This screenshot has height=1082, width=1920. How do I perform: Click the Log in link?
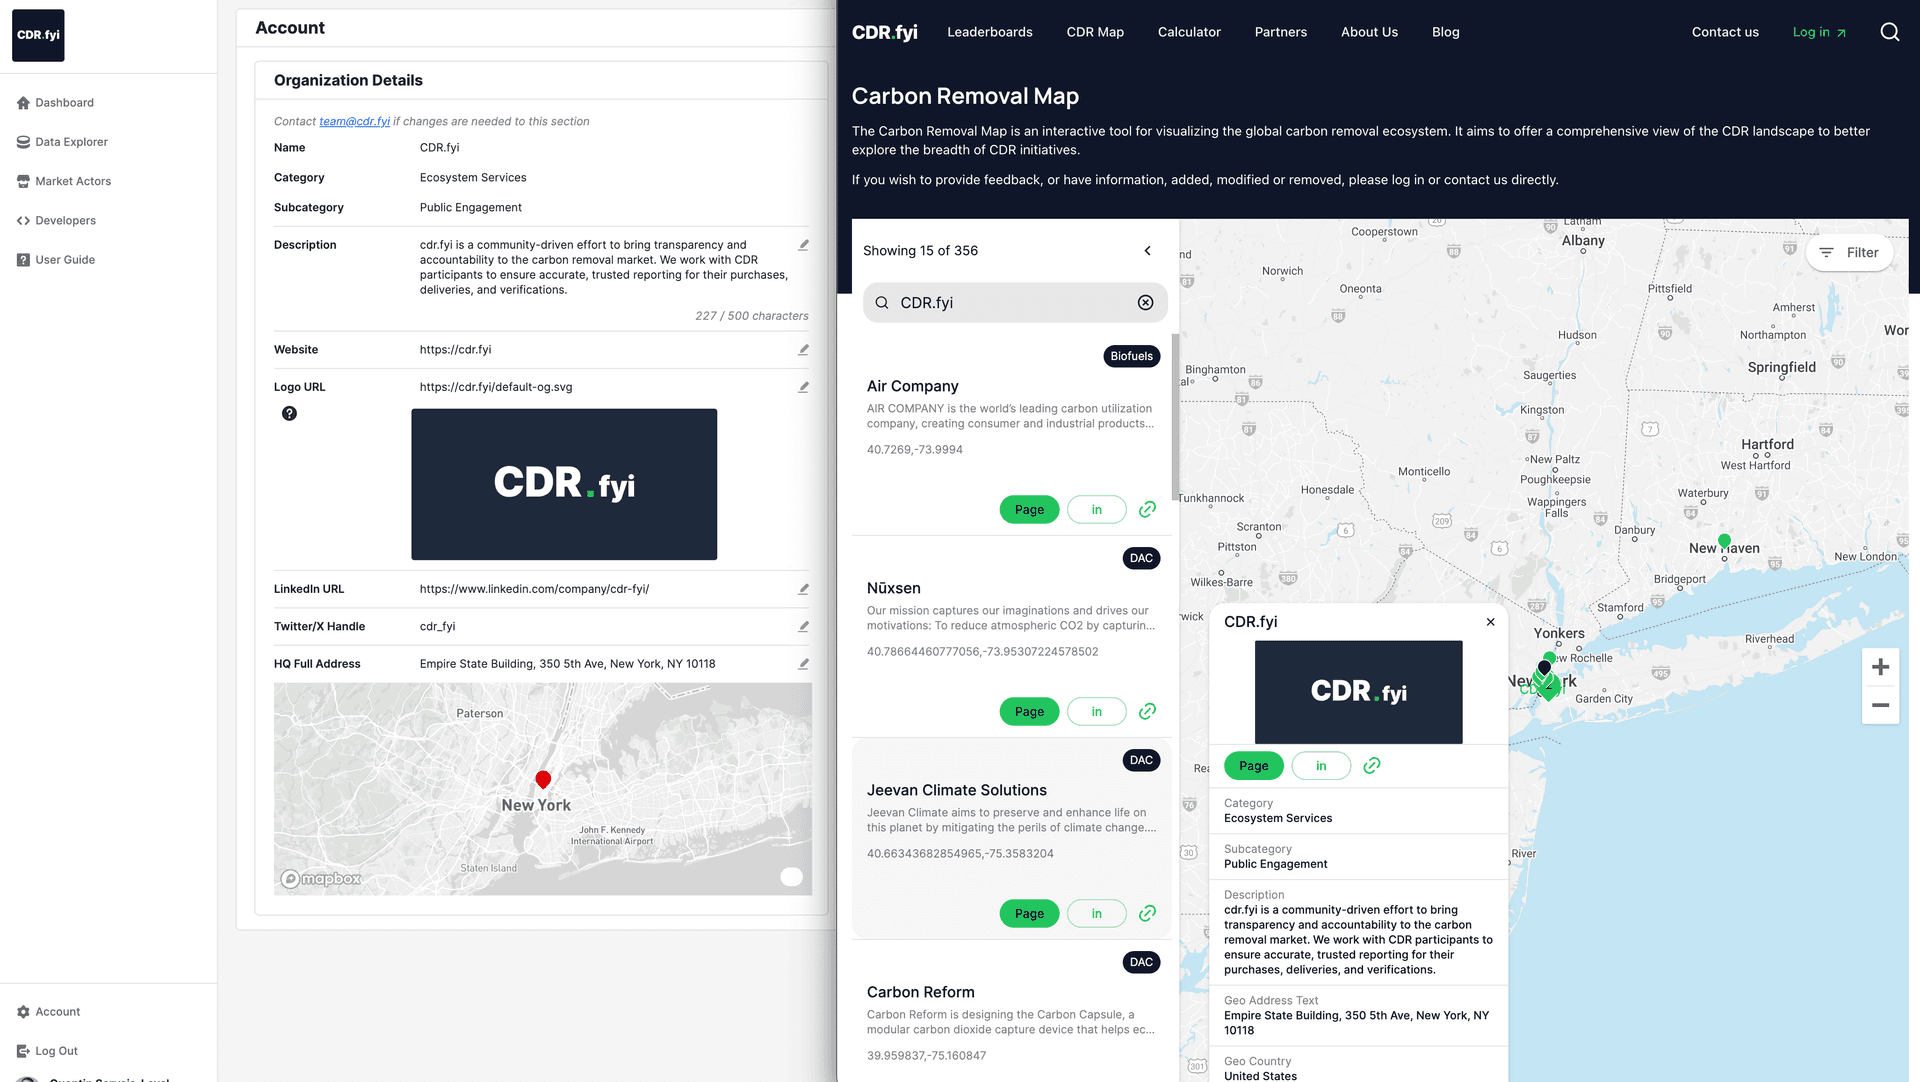coord(1819,32)
